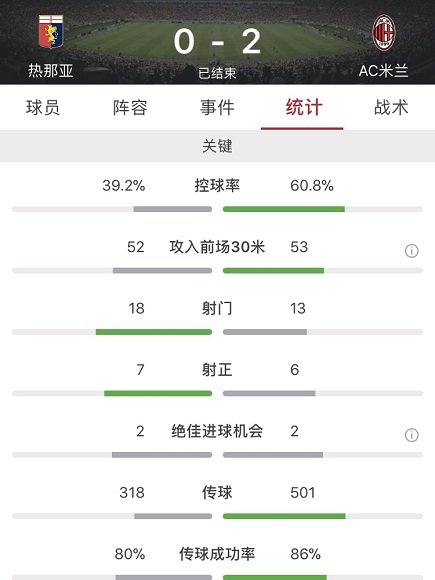The image size is (435, 580).
Task: Open info icon for 攻入前场30米 stat
Action: 411,251
